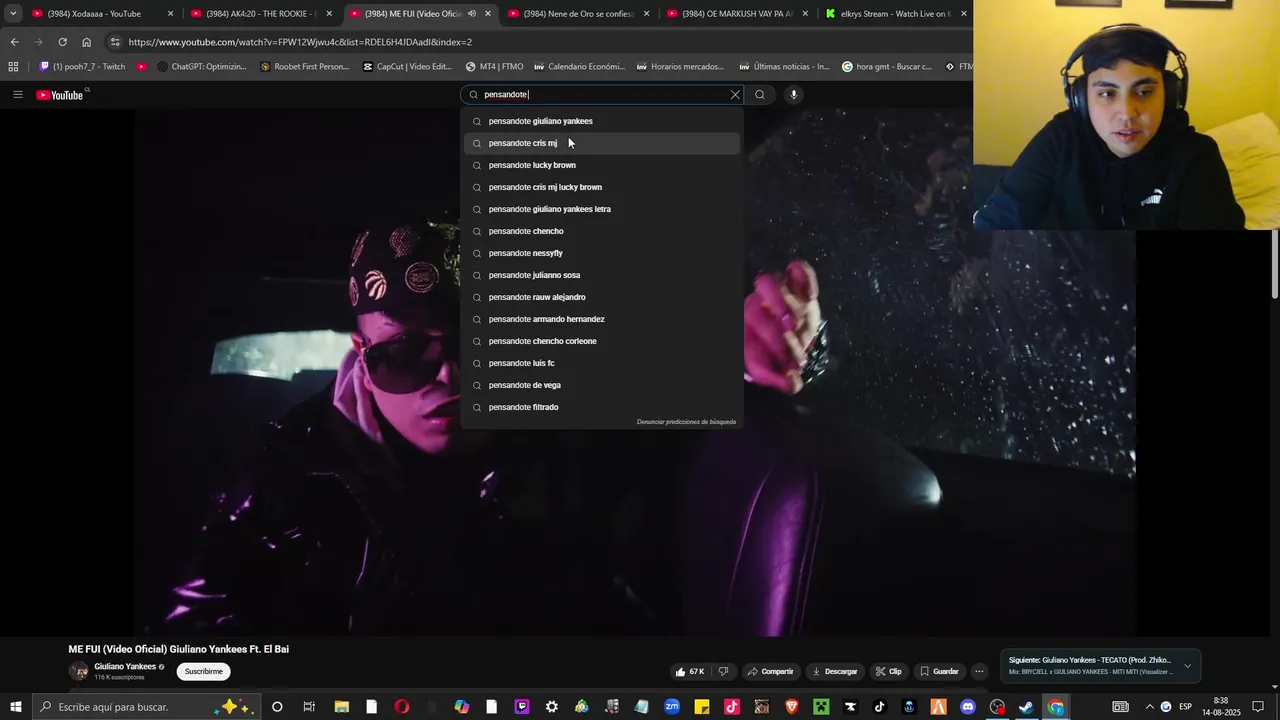Open Task View on the taskbar
This screenshot has width=1280, height=720.
point(309,707)
